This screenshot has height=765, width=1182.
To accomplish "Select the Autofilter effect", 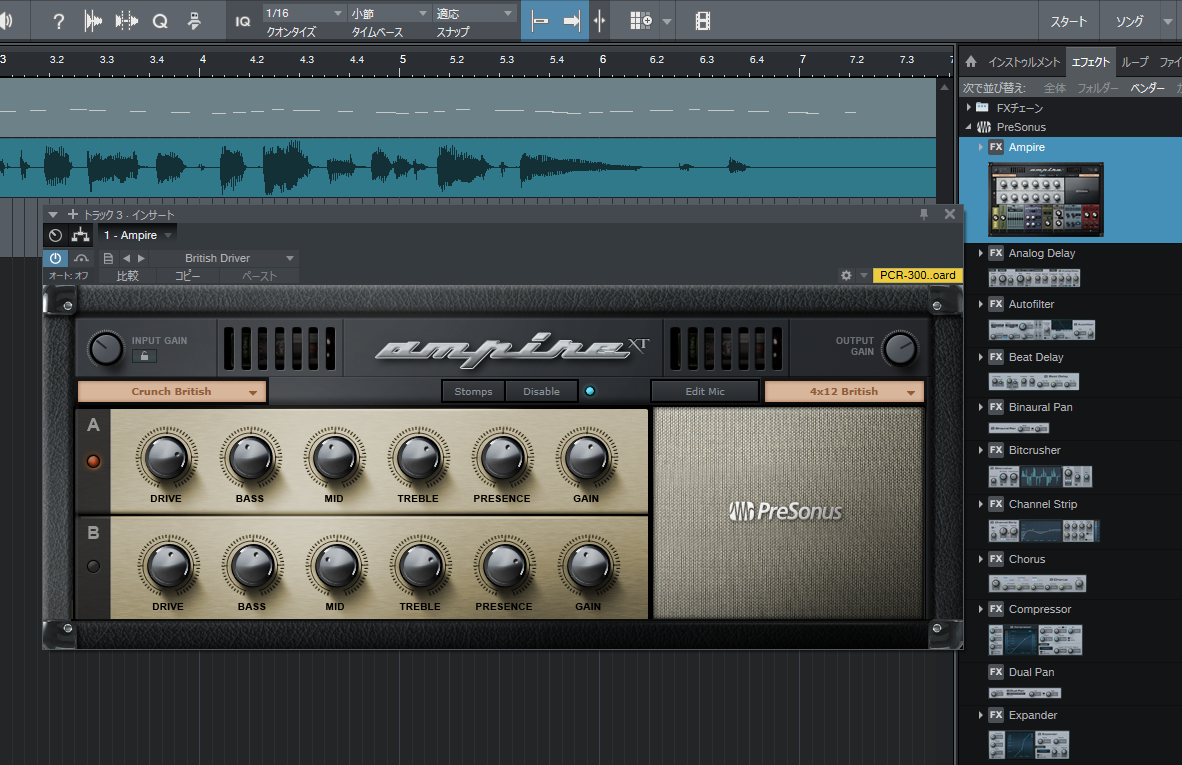I will 1031,304.
